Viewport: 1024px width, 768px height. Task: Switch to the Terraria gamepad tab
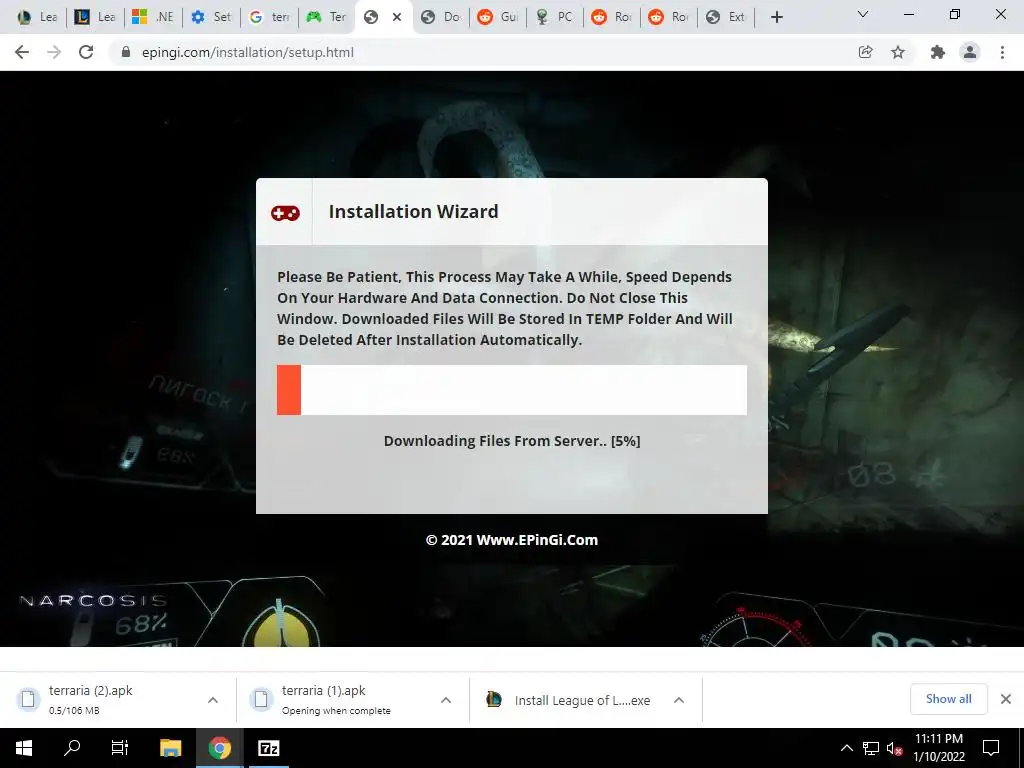[326, 17]
